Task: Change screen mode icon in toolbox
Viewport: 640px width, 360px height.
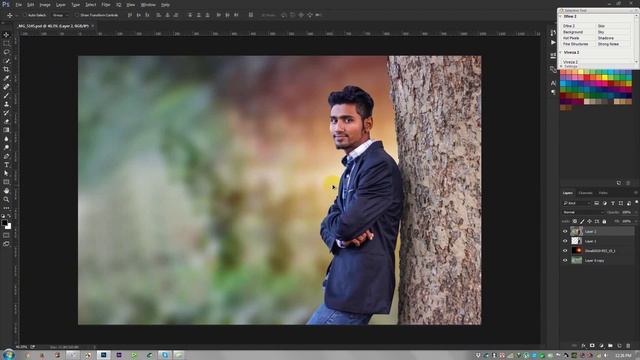Action: pyautogui.click(x=6, y=244)
